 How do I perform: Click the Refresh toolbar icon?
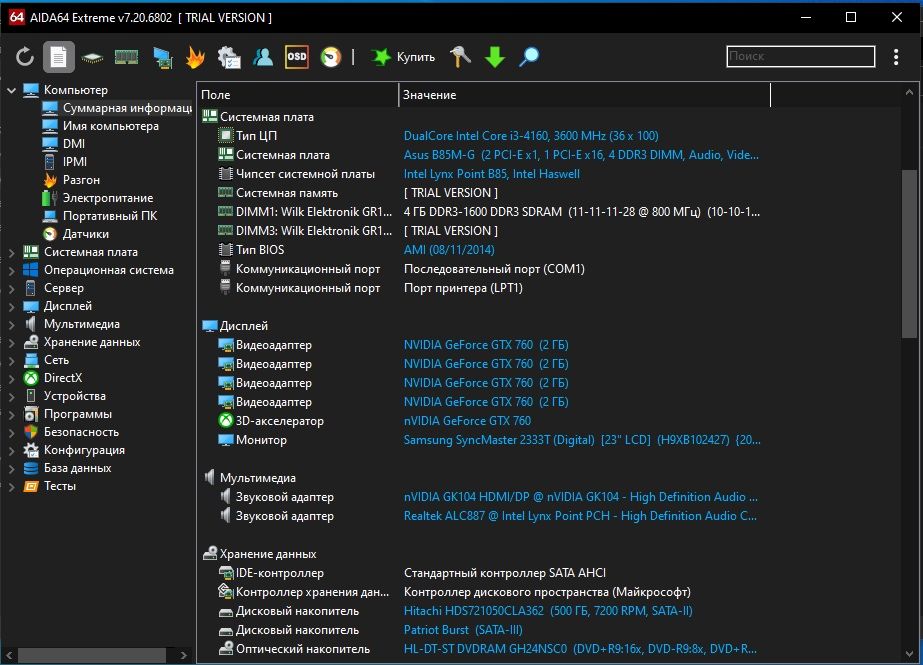pyautogui.click(x=25, y=57)
